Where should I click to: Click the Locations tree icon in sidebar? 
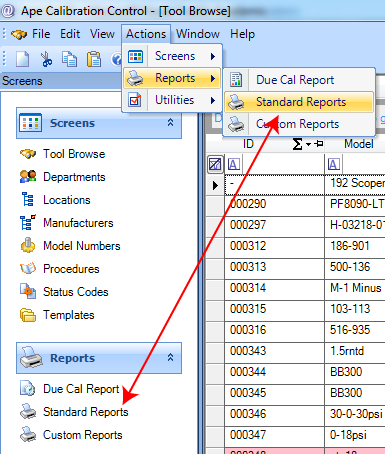tap(28, 200)
